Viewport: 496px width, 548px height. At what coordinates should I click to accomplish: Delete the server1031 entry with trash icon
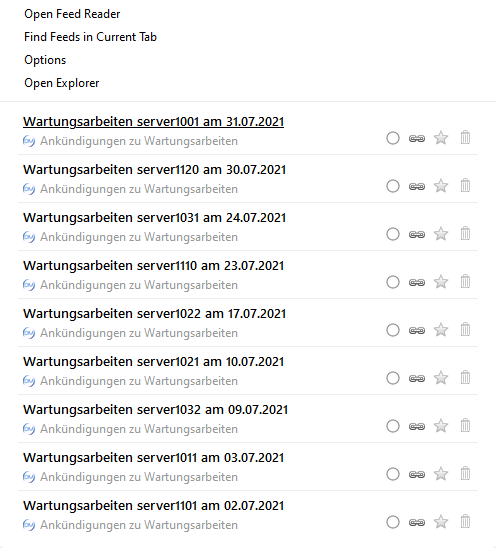coord(465,233)
